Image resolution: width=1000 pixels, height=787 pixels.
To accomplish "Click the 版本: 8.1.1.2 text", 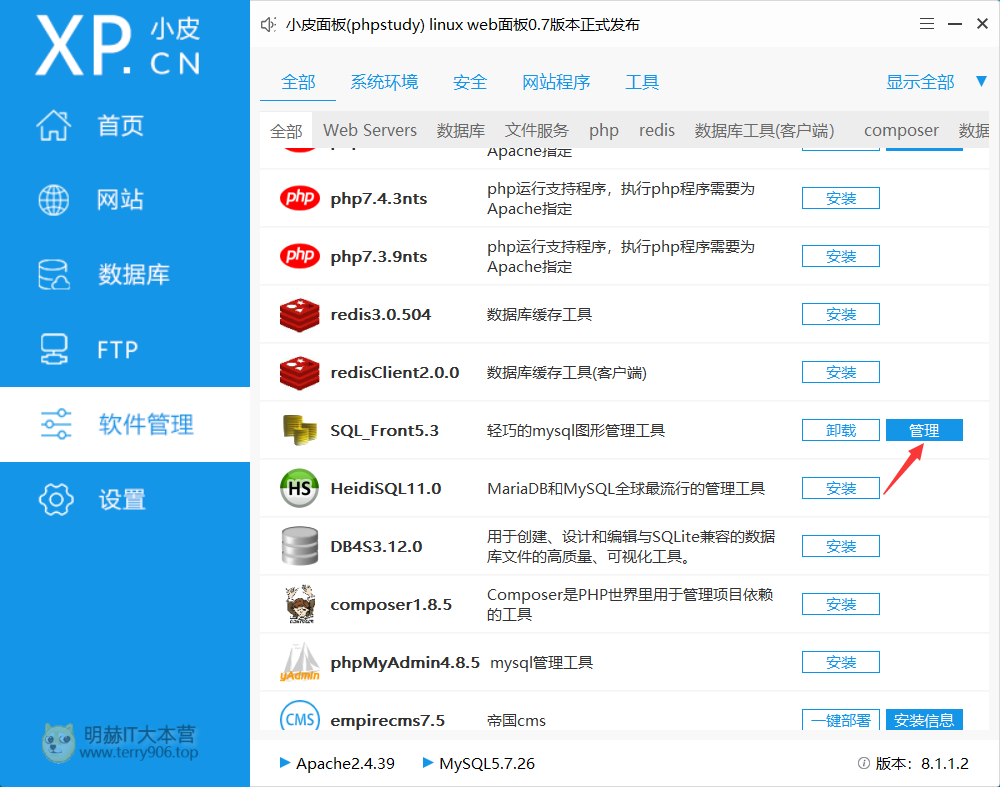I will coord(922,763).
